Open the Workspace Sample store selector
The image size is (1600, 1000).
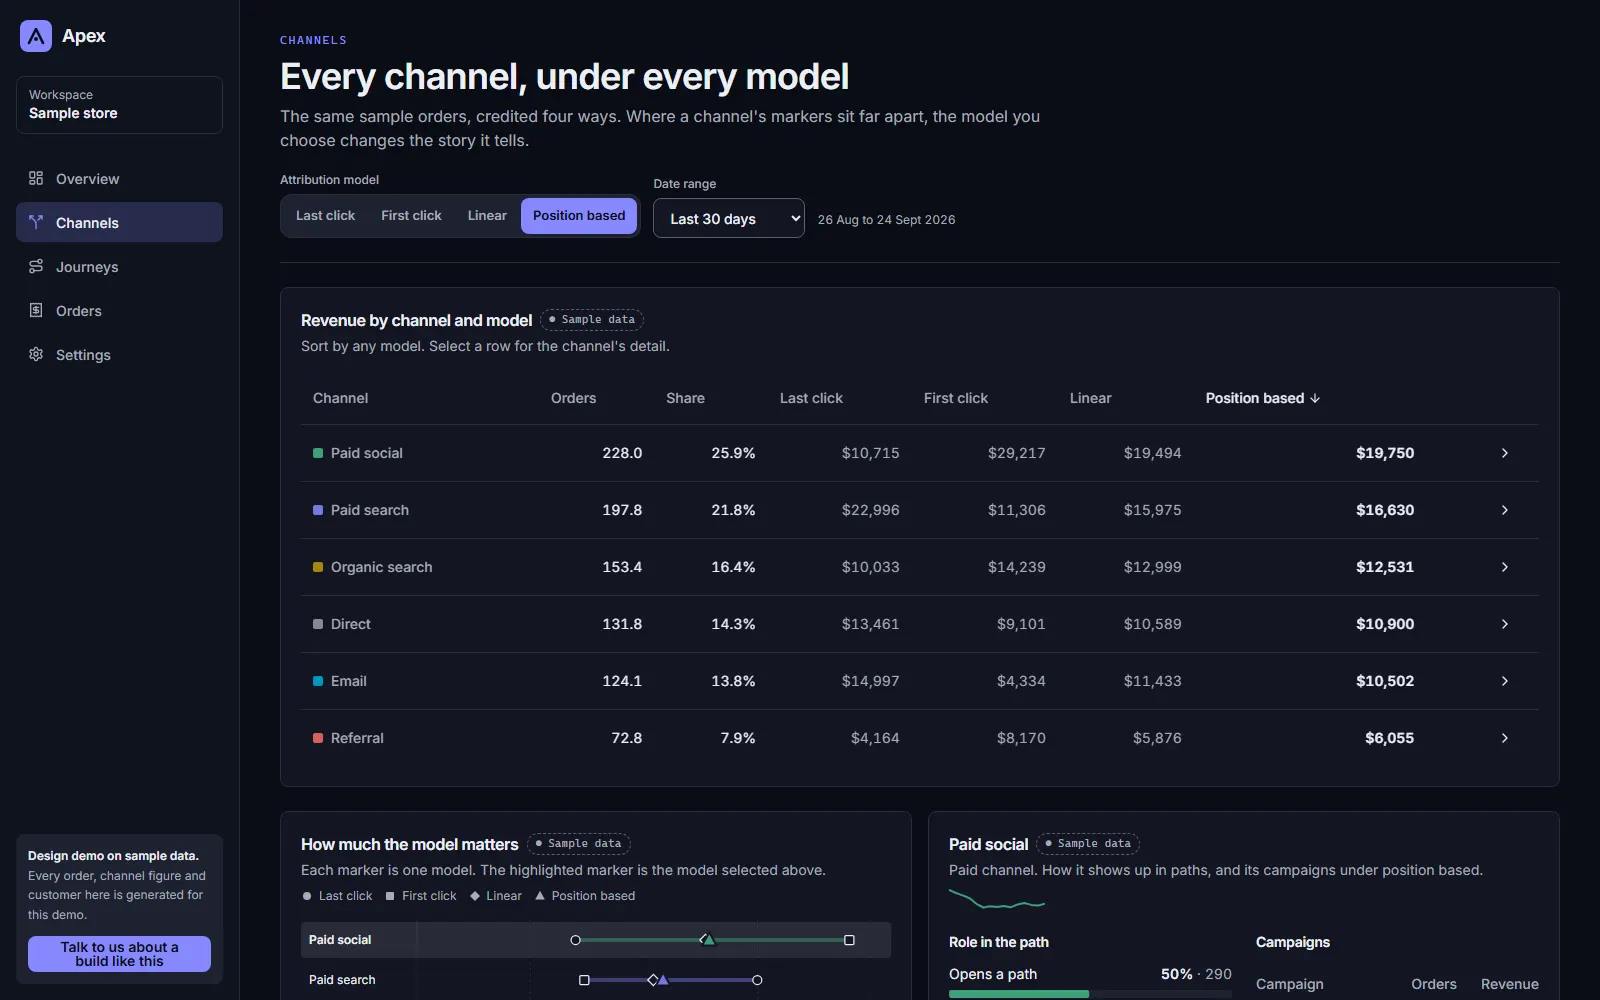point(119,105)
